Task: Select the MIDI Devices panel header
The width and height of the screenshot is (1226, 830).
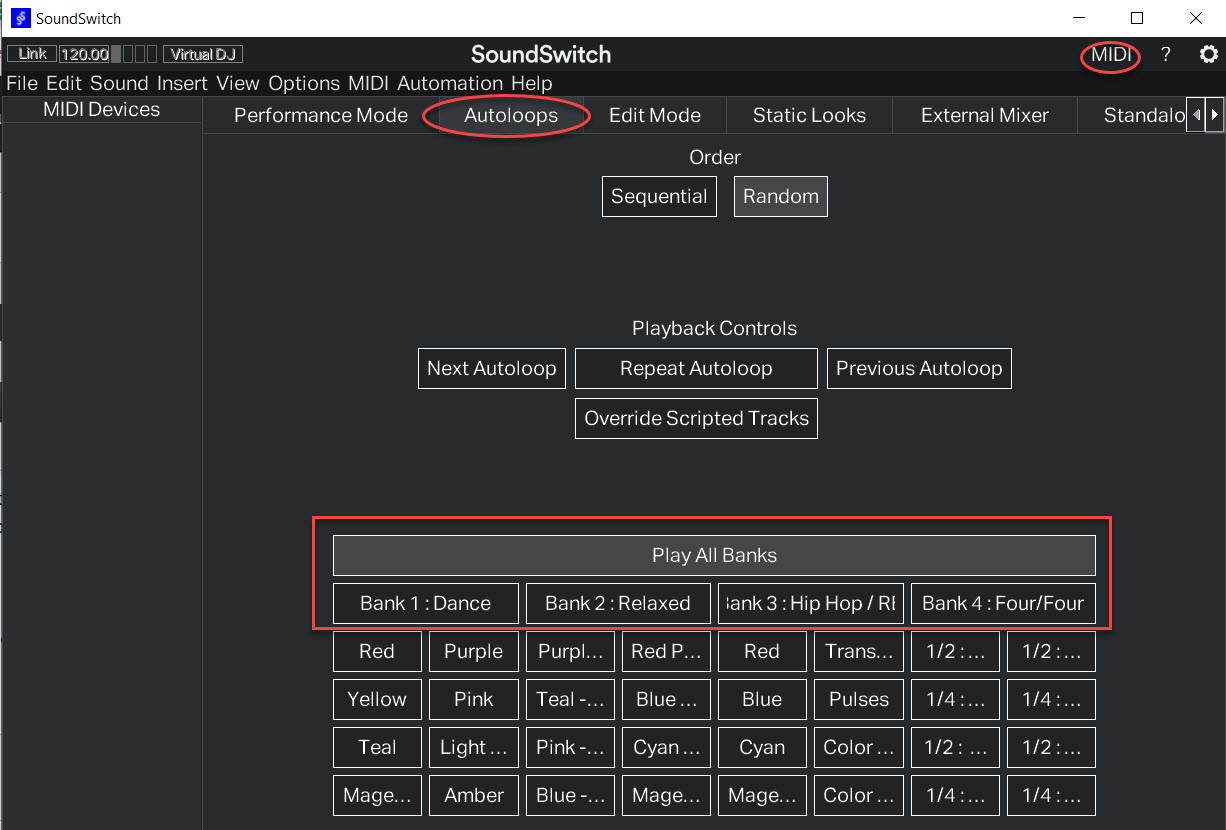Action: 101,110
